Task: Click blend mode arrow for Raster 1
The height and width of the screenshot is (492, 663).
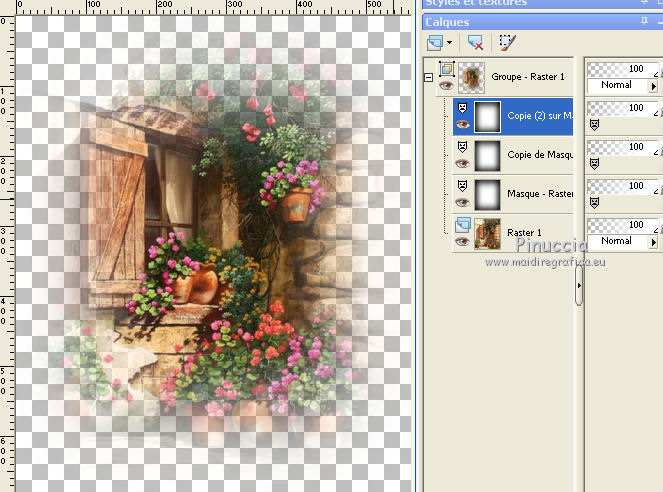Action: (x=654, y=242)
